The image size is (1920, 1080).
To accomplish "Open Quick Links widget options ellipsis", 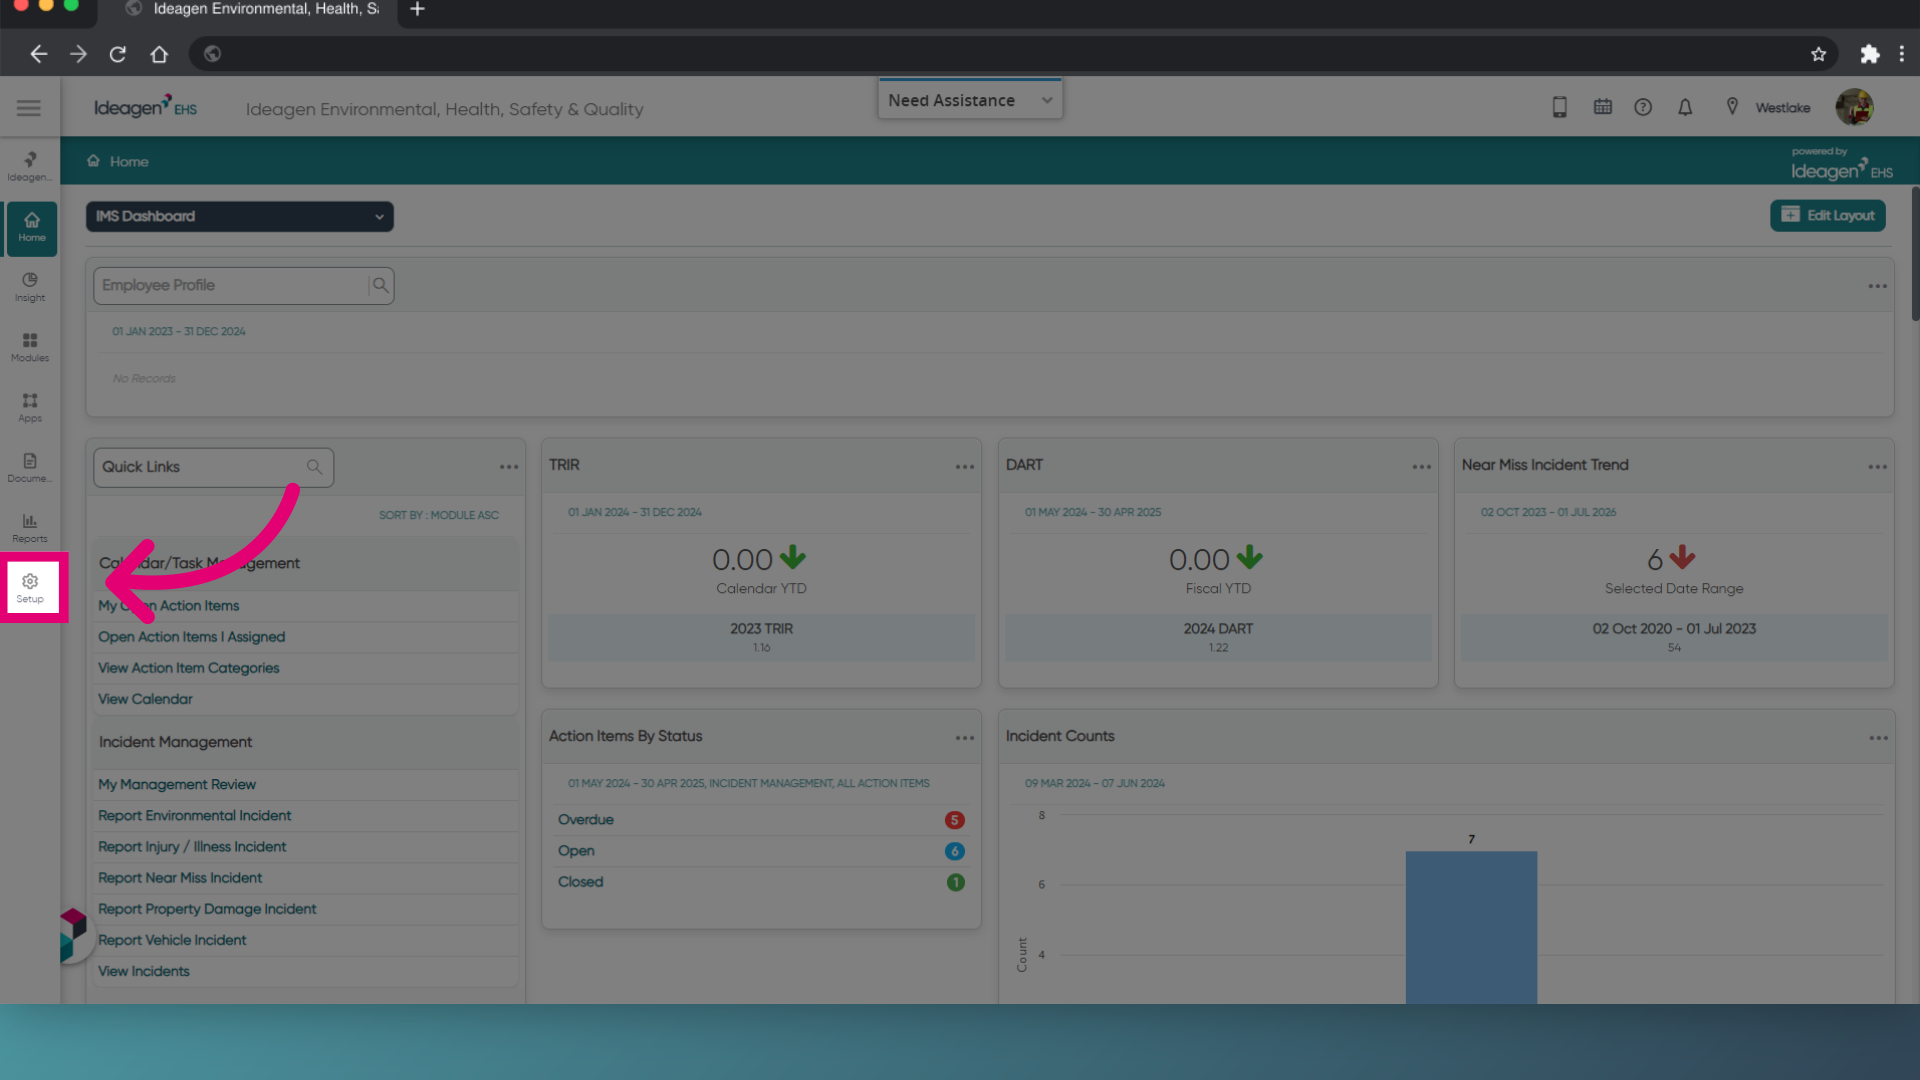I will (509, 467).
